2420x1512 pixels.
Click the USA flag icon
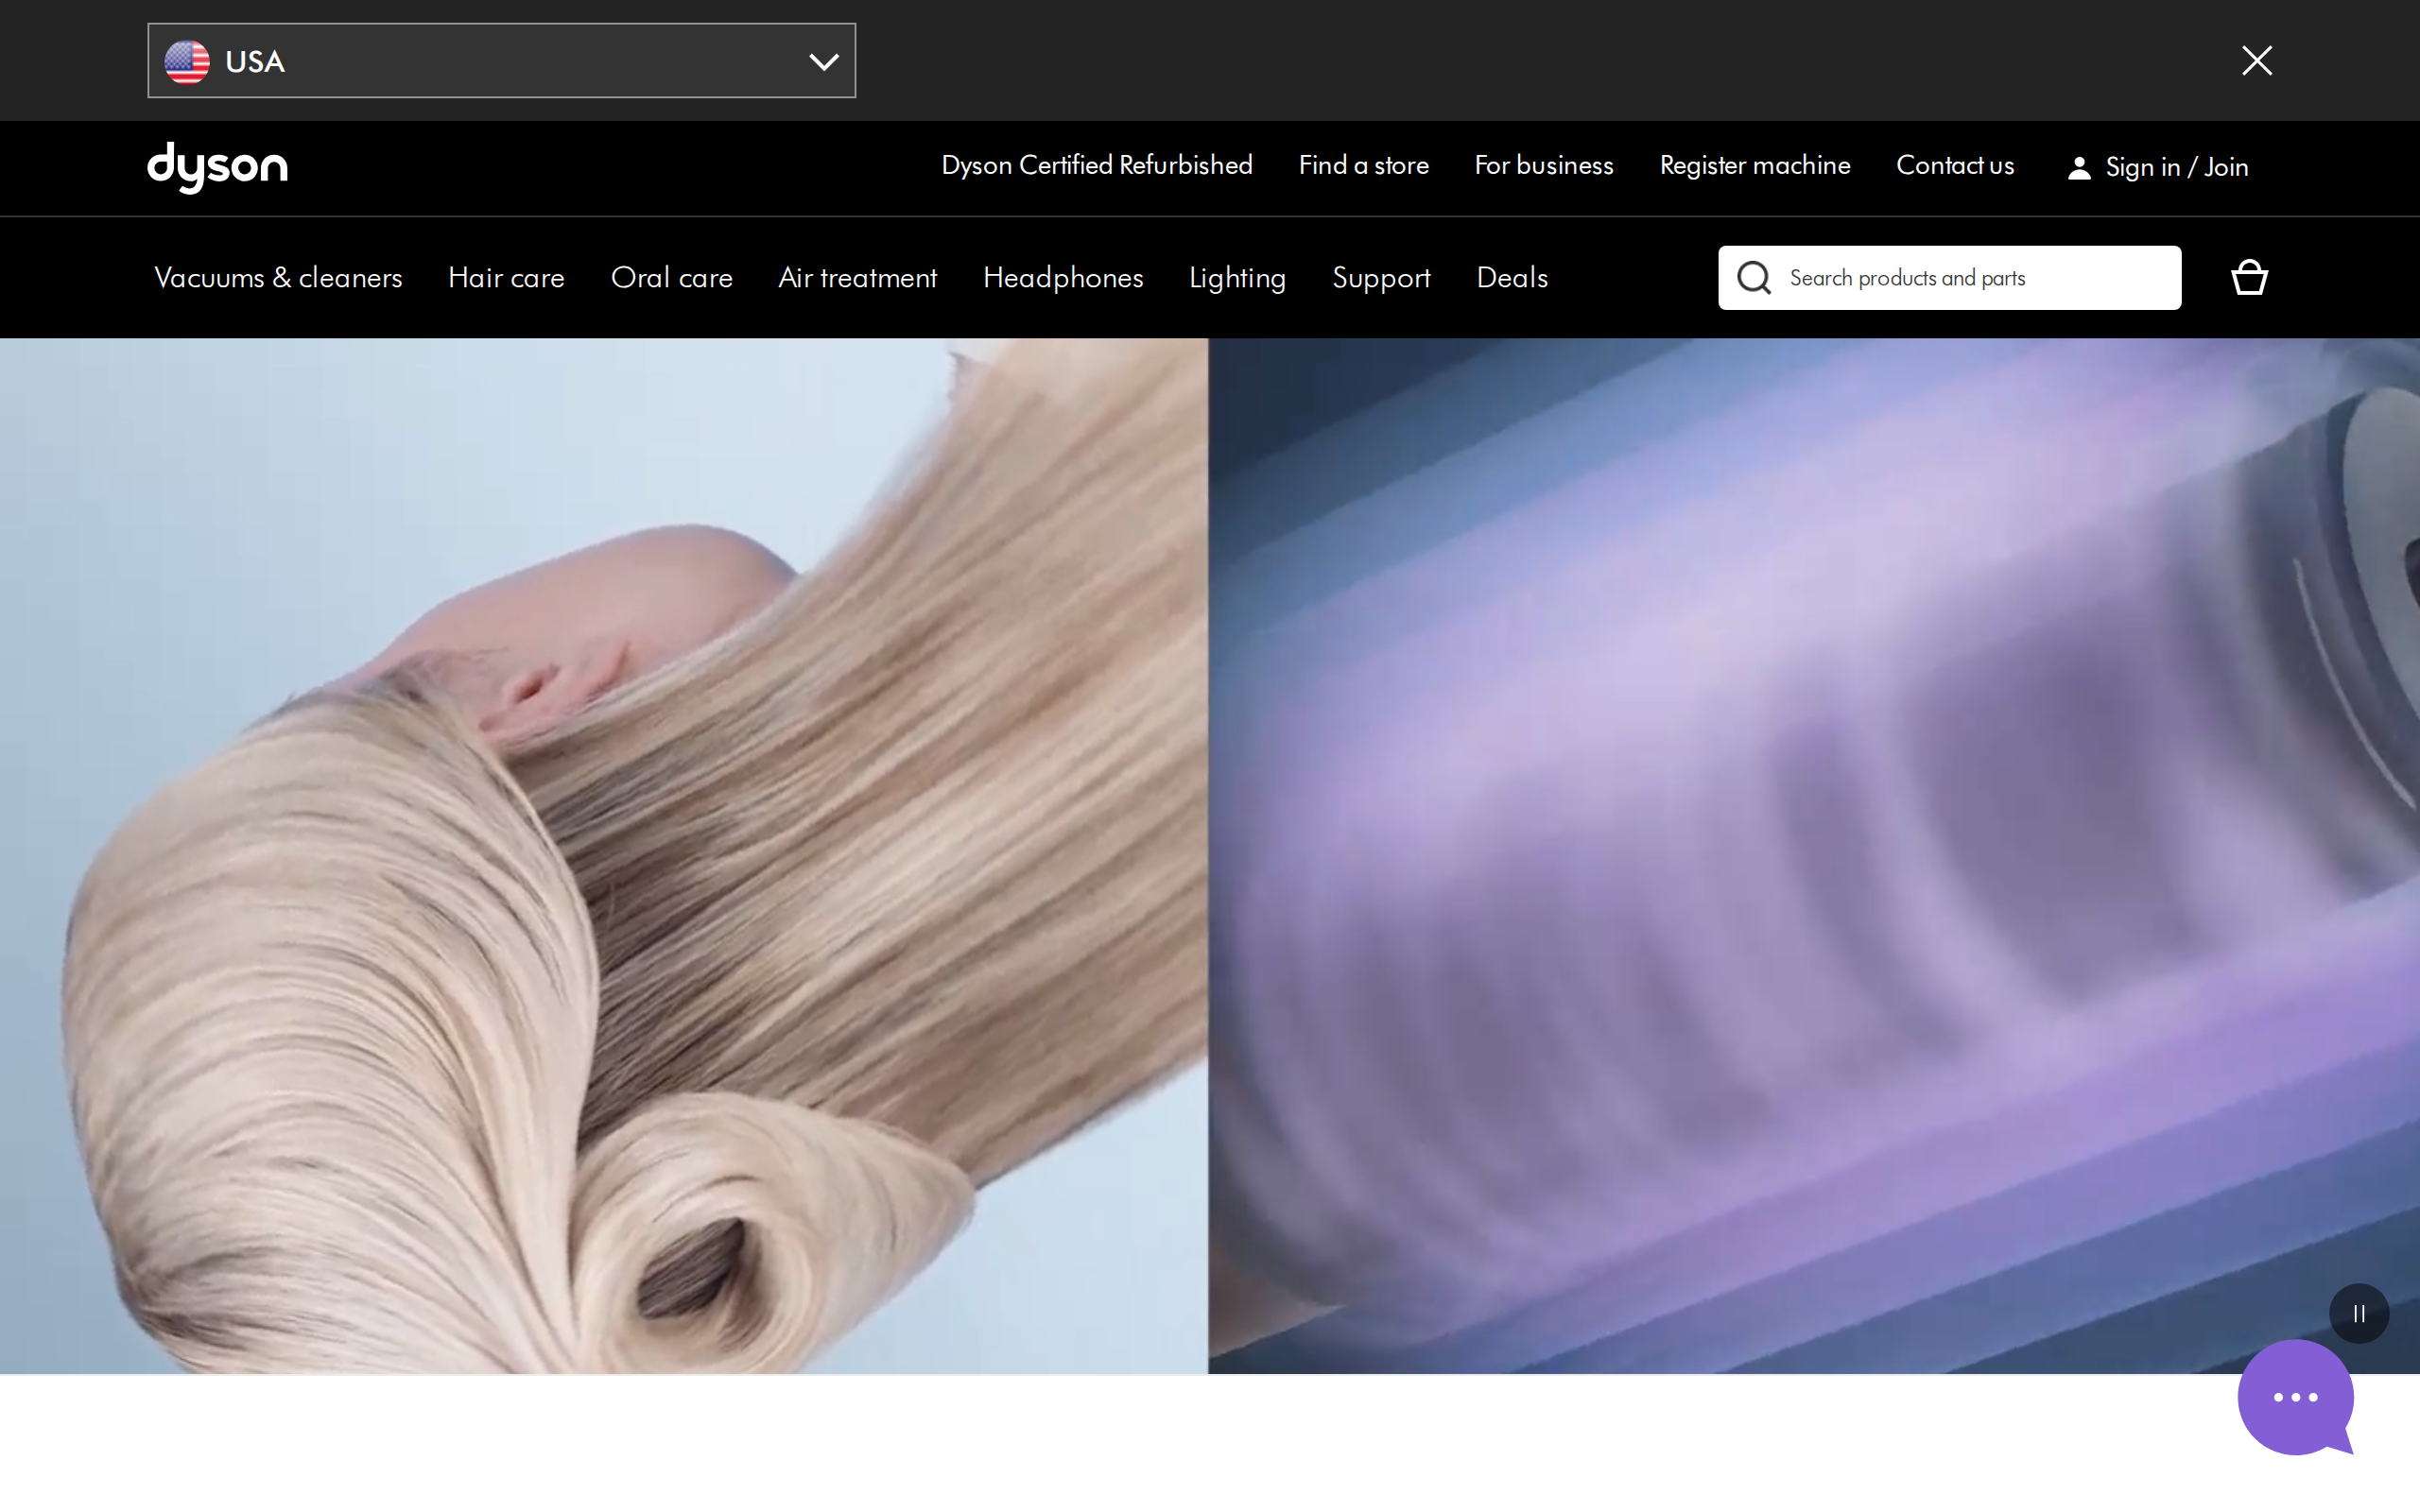187,62
